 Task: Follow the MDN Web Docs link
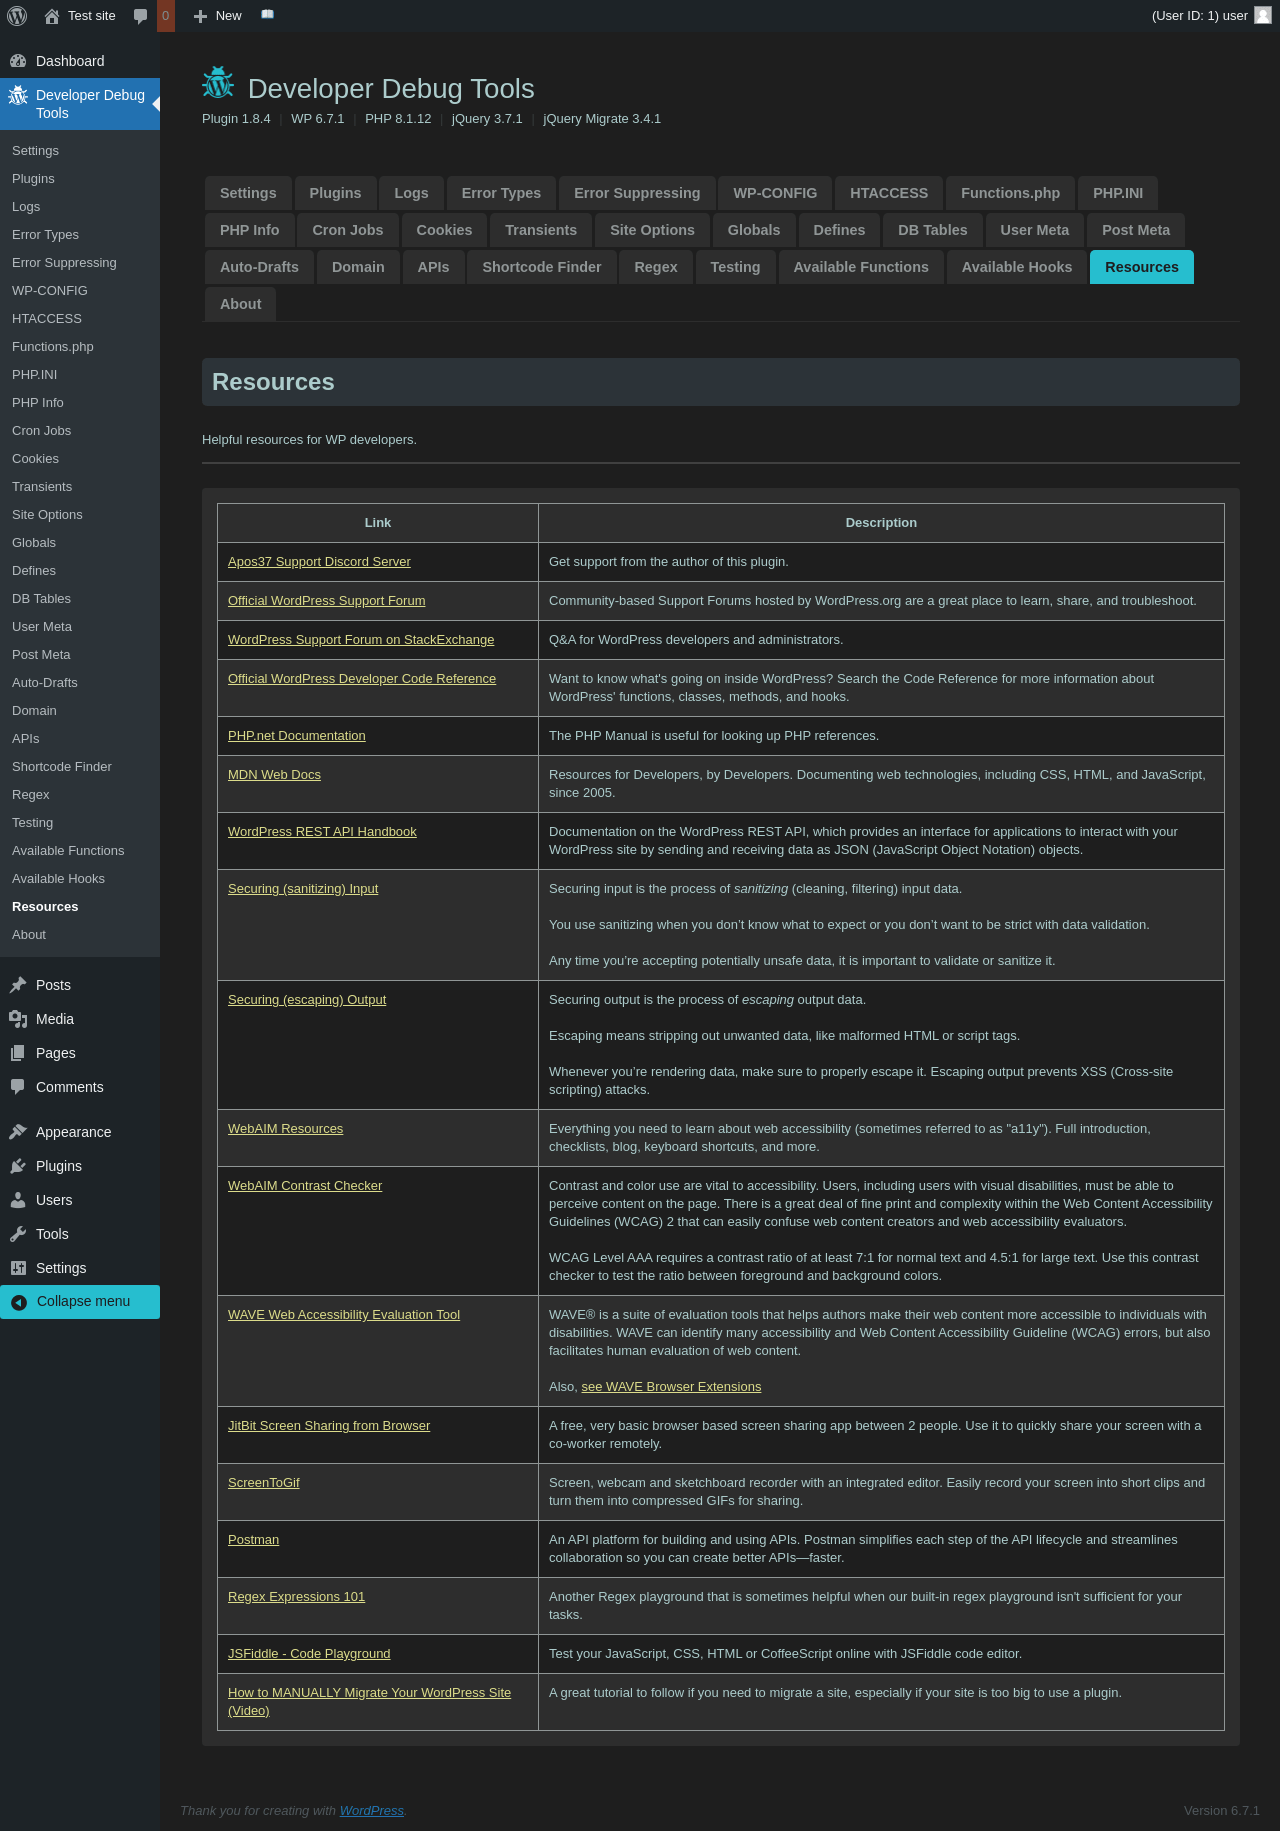point(274,775)
